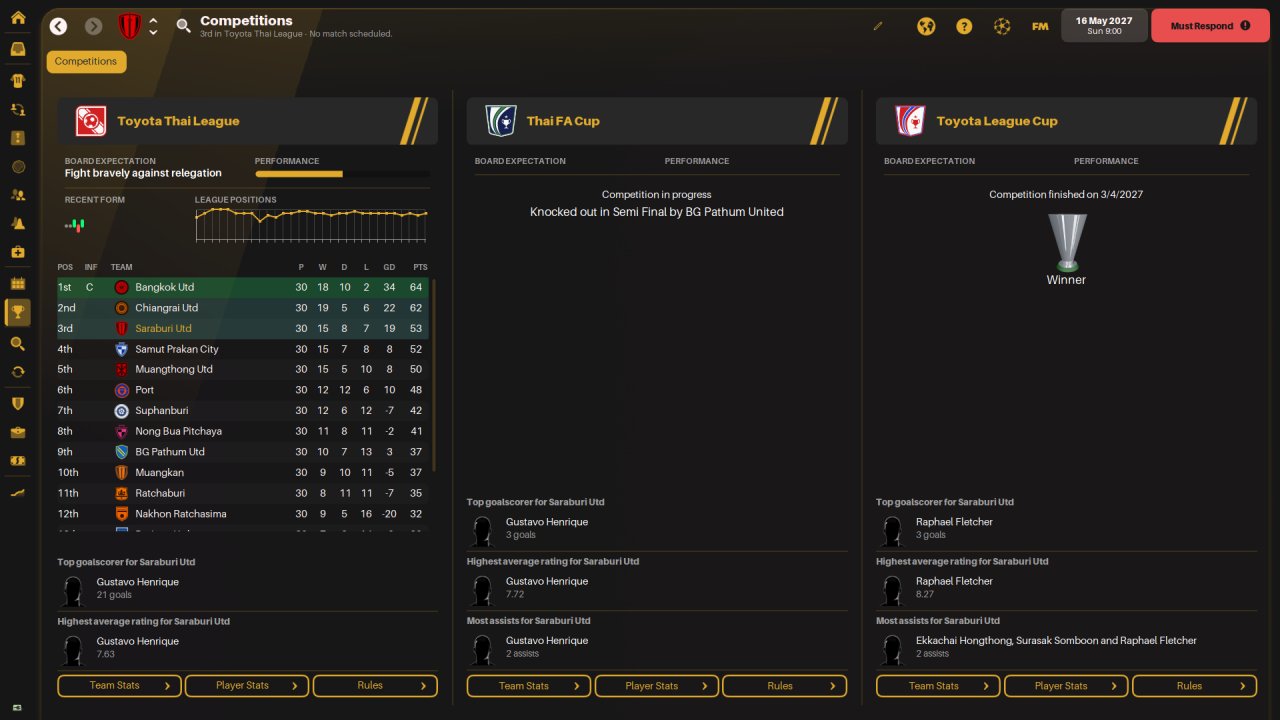1280x720 pixels.
Task: Open the search magnifier beside Competitions title
Action: pyautogui.click(x=184, y=26)
